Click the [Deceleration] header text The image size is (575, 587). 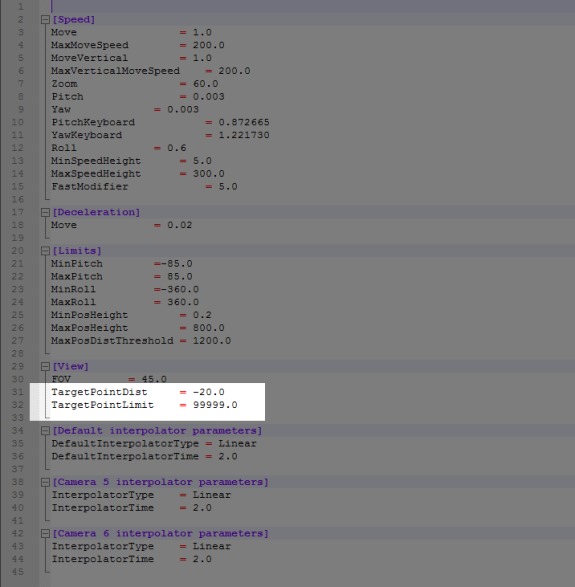click(x=96, y=212)
